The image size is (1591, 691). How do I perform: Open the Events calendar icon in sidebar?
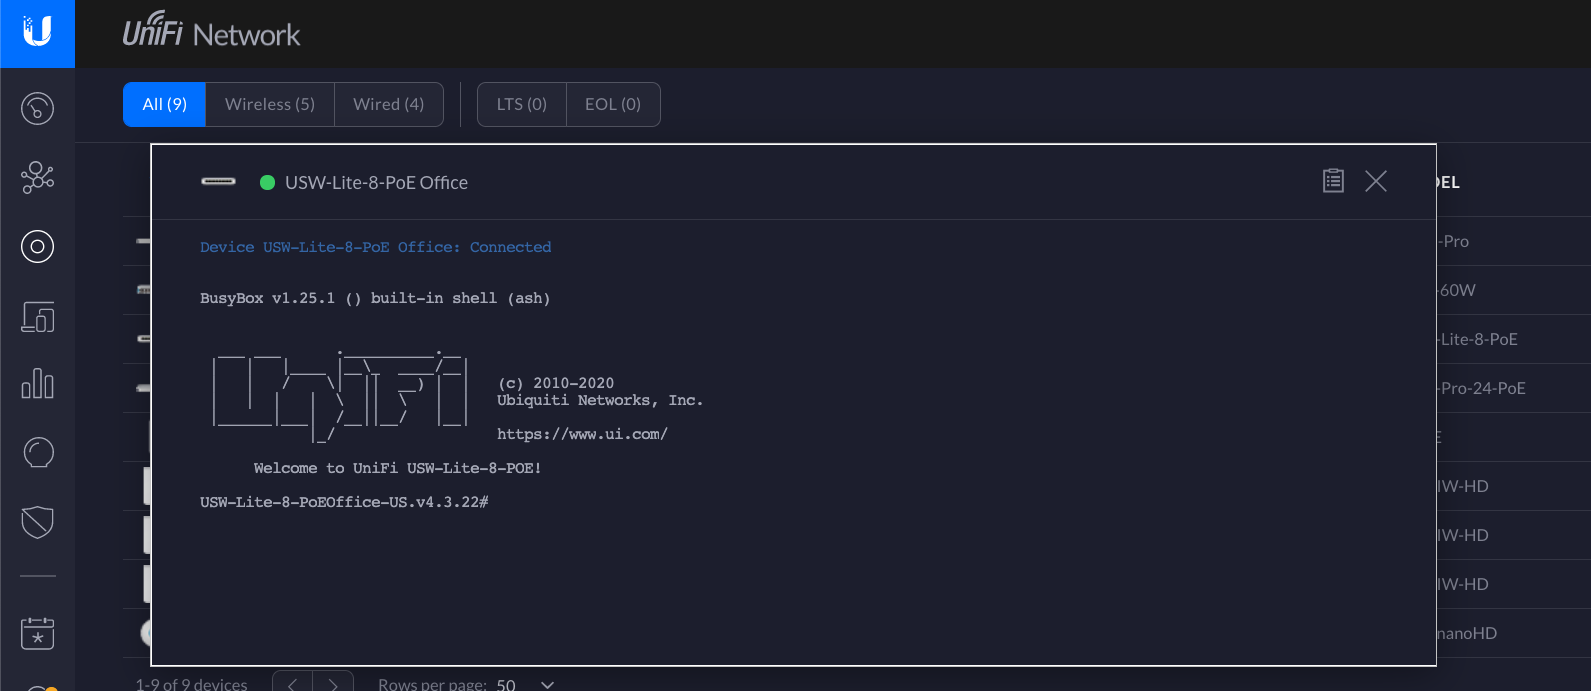(37, 633)
